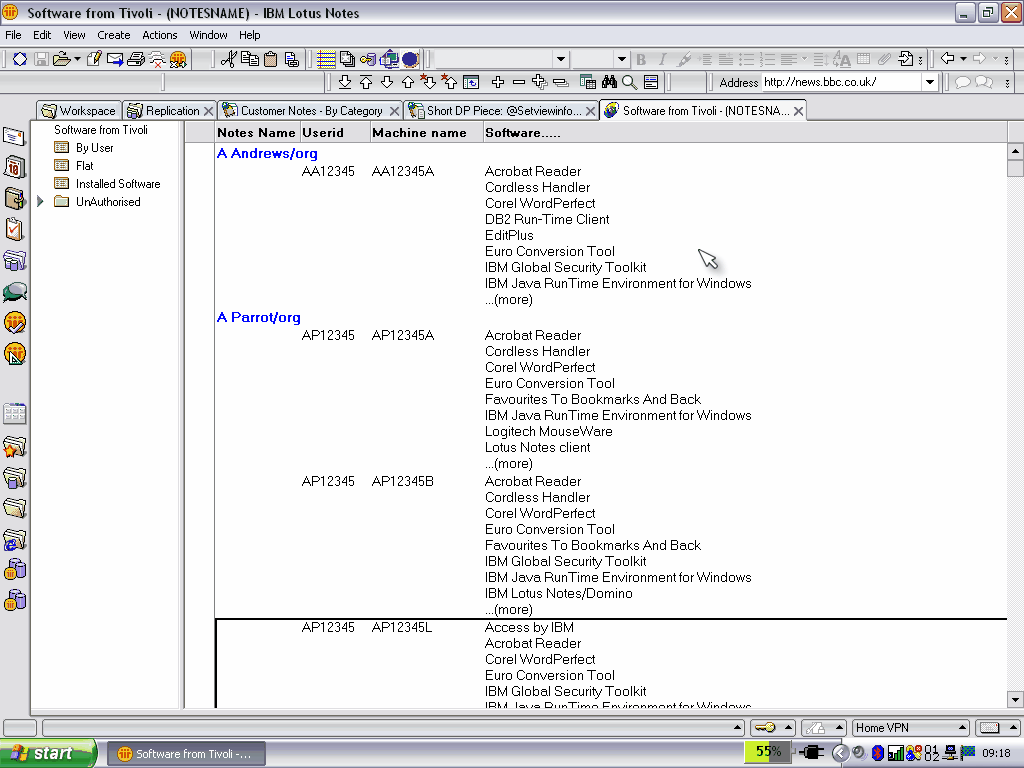1024x768 pixels.
Task: Open the Address bar URL dropdown
Action: [x=929, y=82]
